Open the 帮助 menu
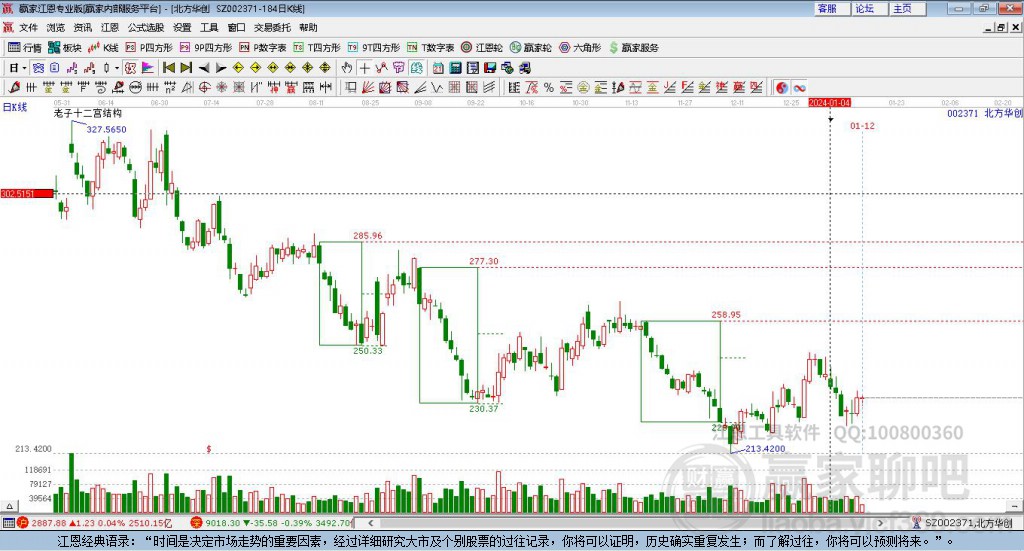 (x=308, y=27)
